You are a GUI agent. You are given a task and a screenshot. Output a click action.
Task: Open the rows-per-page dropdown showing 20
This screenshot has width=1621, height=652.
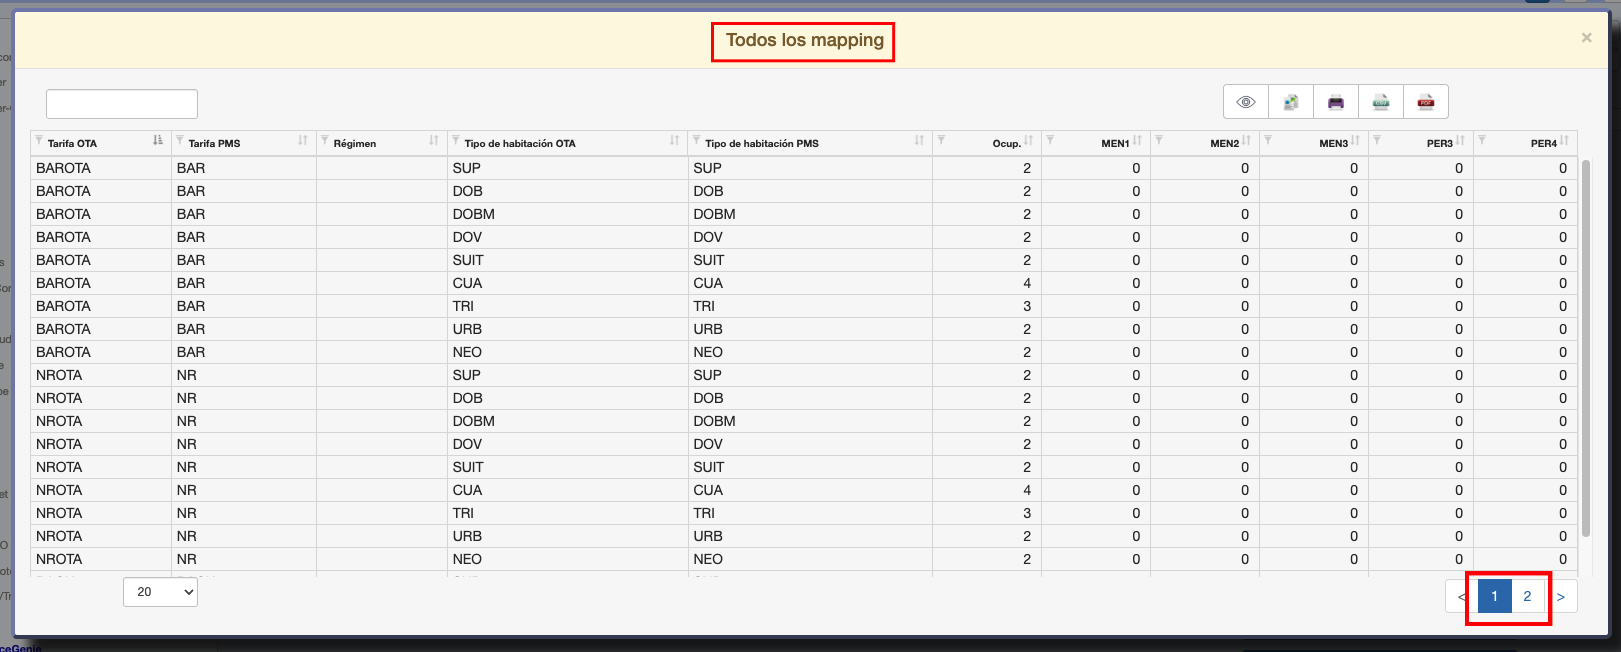[x=161, y=592]
